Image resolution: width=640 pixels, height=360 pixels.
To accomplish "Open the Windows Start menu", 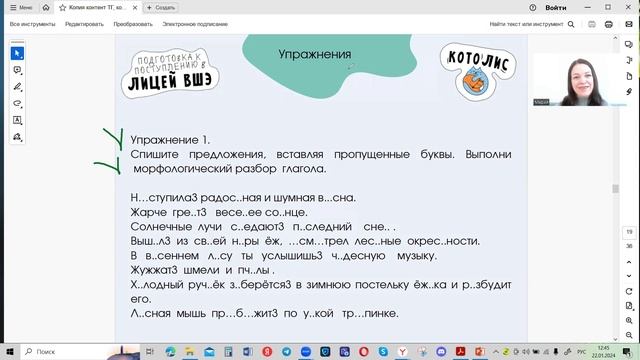I will pos(10,351).
